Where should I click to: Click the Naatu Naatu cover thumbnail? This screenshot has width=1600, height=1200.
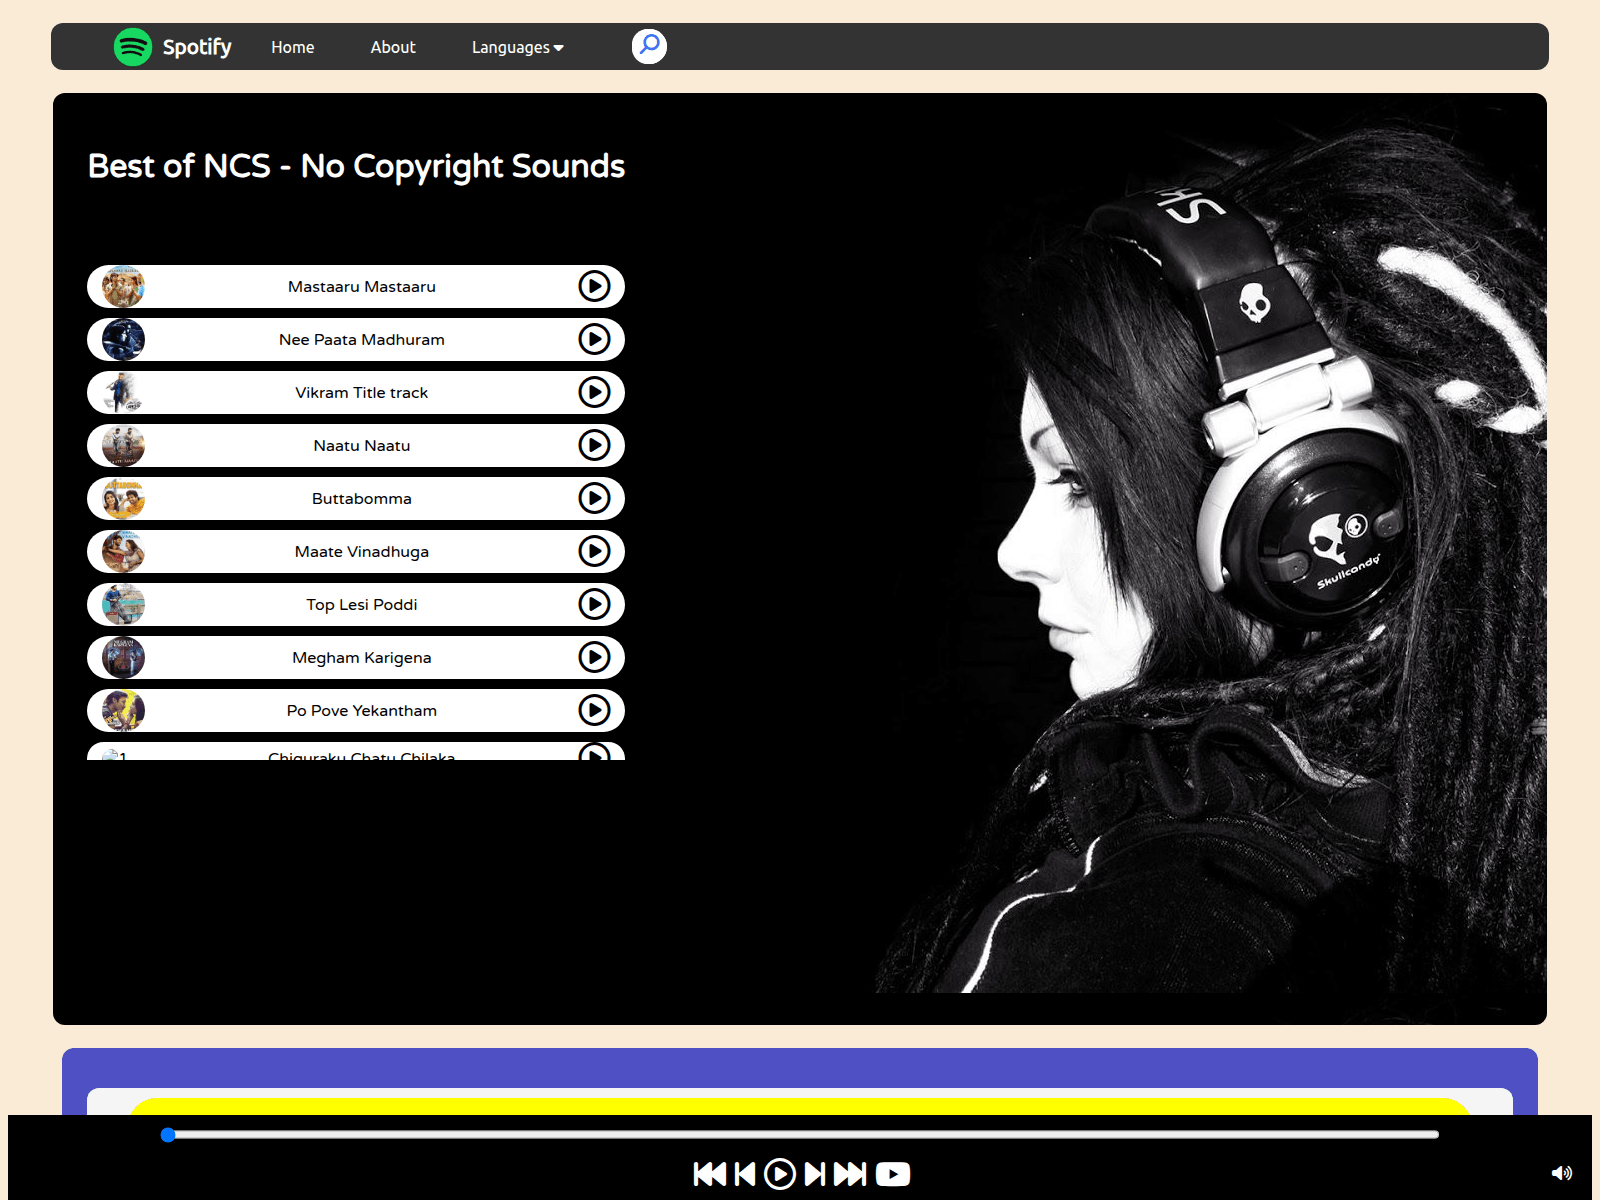click(123, 445)
